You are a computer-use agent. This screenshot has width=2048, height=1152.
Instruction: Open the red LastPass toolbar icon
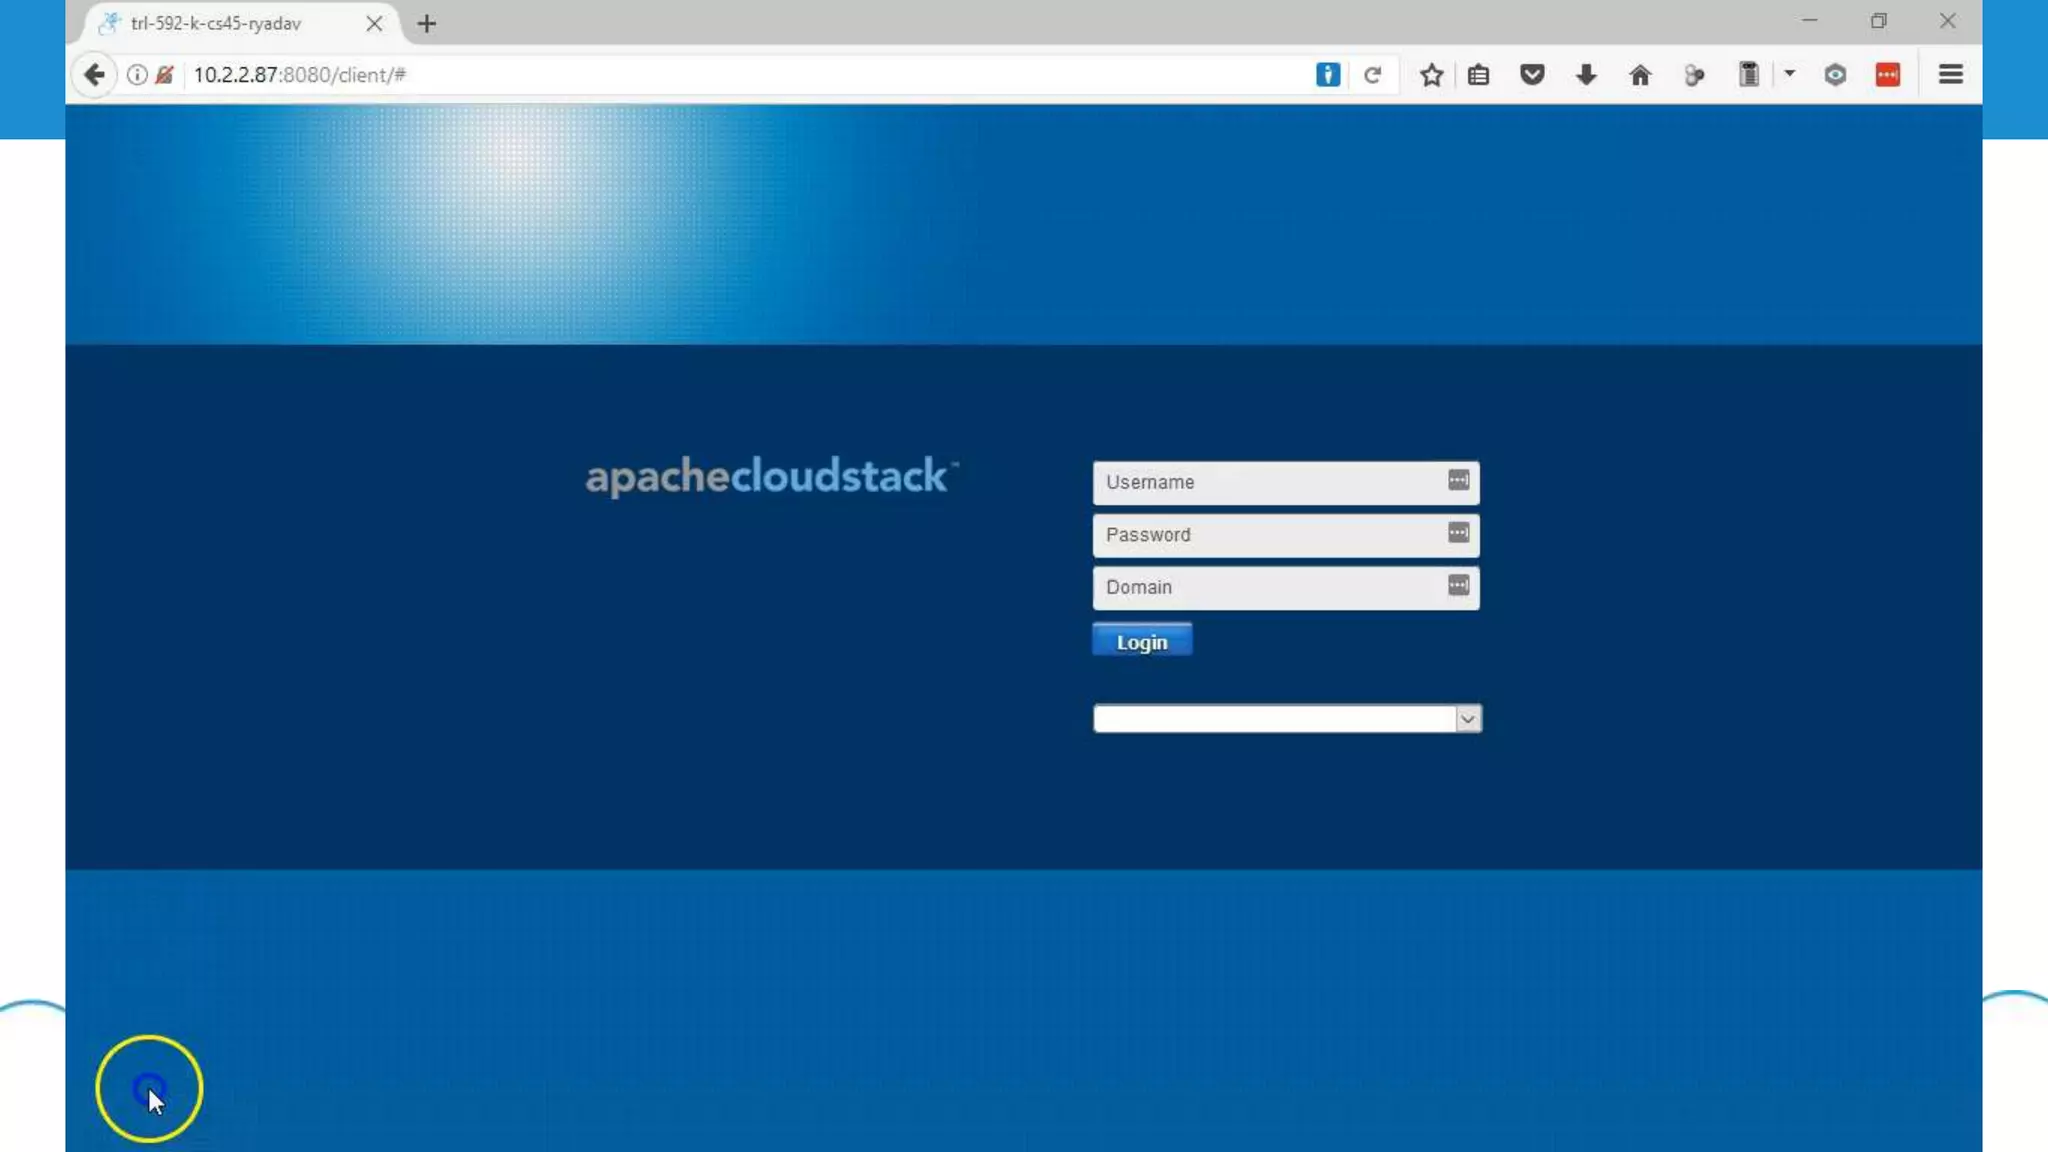tap(1888, 75)
